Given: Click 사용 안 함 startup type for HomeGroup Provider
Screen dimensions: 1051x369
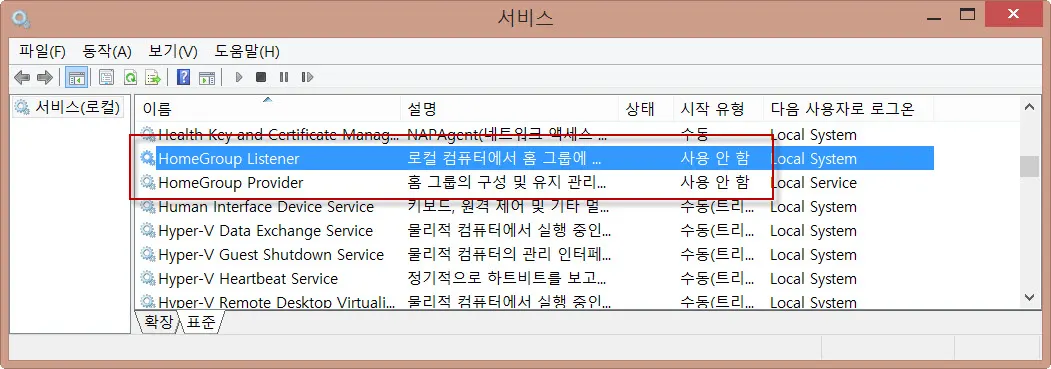Looking at the screenshot, I should coord(714,183).
